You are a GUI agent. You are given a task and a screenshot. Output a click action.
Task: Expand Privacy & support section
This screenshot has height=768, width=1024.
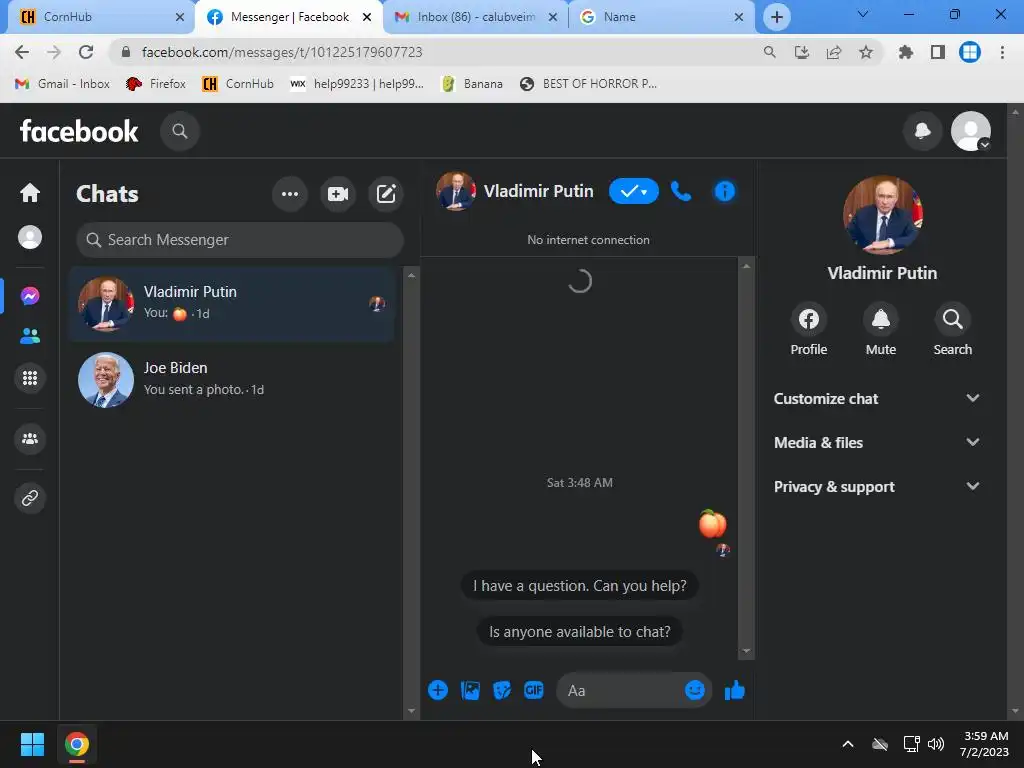(876, 487)
